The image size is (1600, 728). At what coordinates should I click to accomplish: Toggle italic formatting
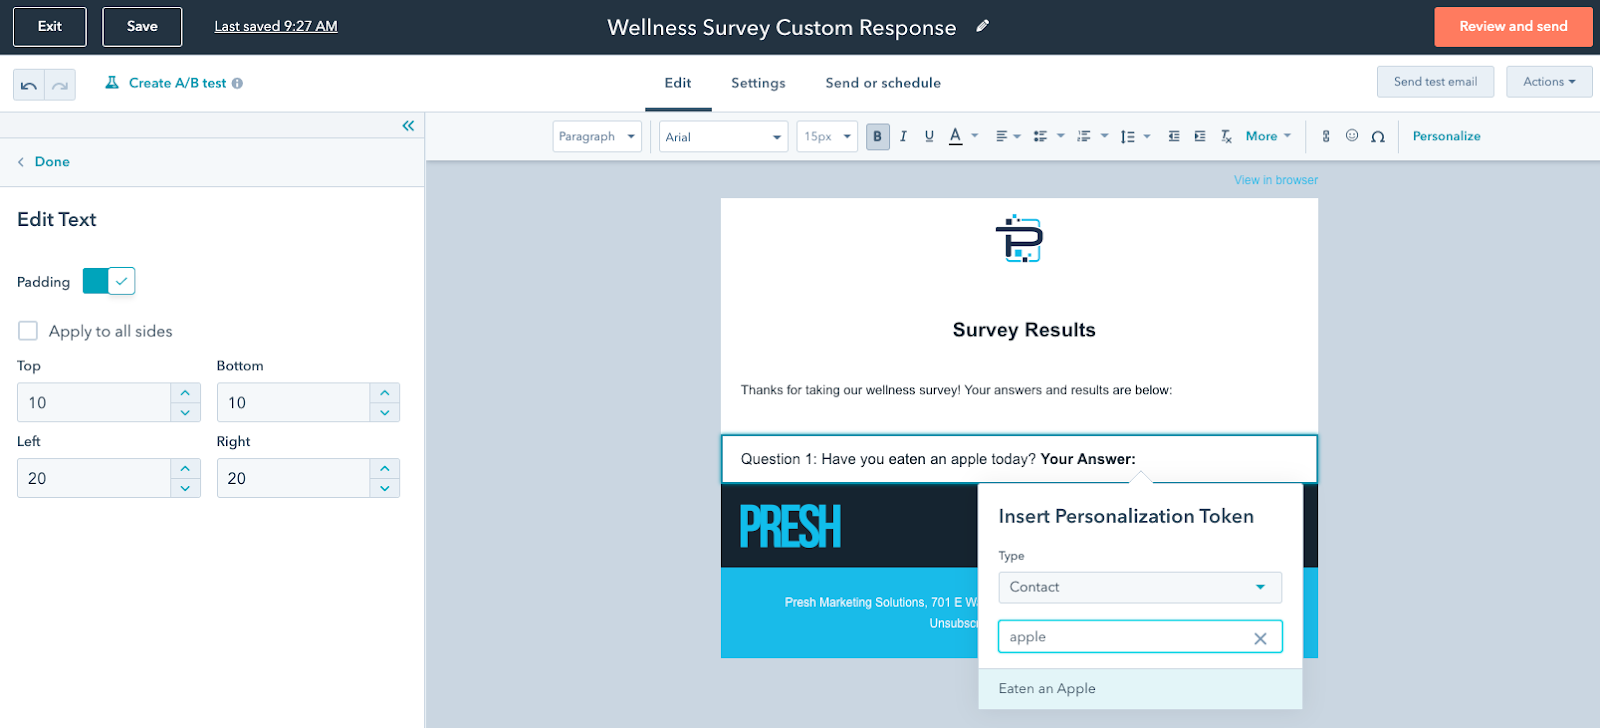[x=903, y=136]
